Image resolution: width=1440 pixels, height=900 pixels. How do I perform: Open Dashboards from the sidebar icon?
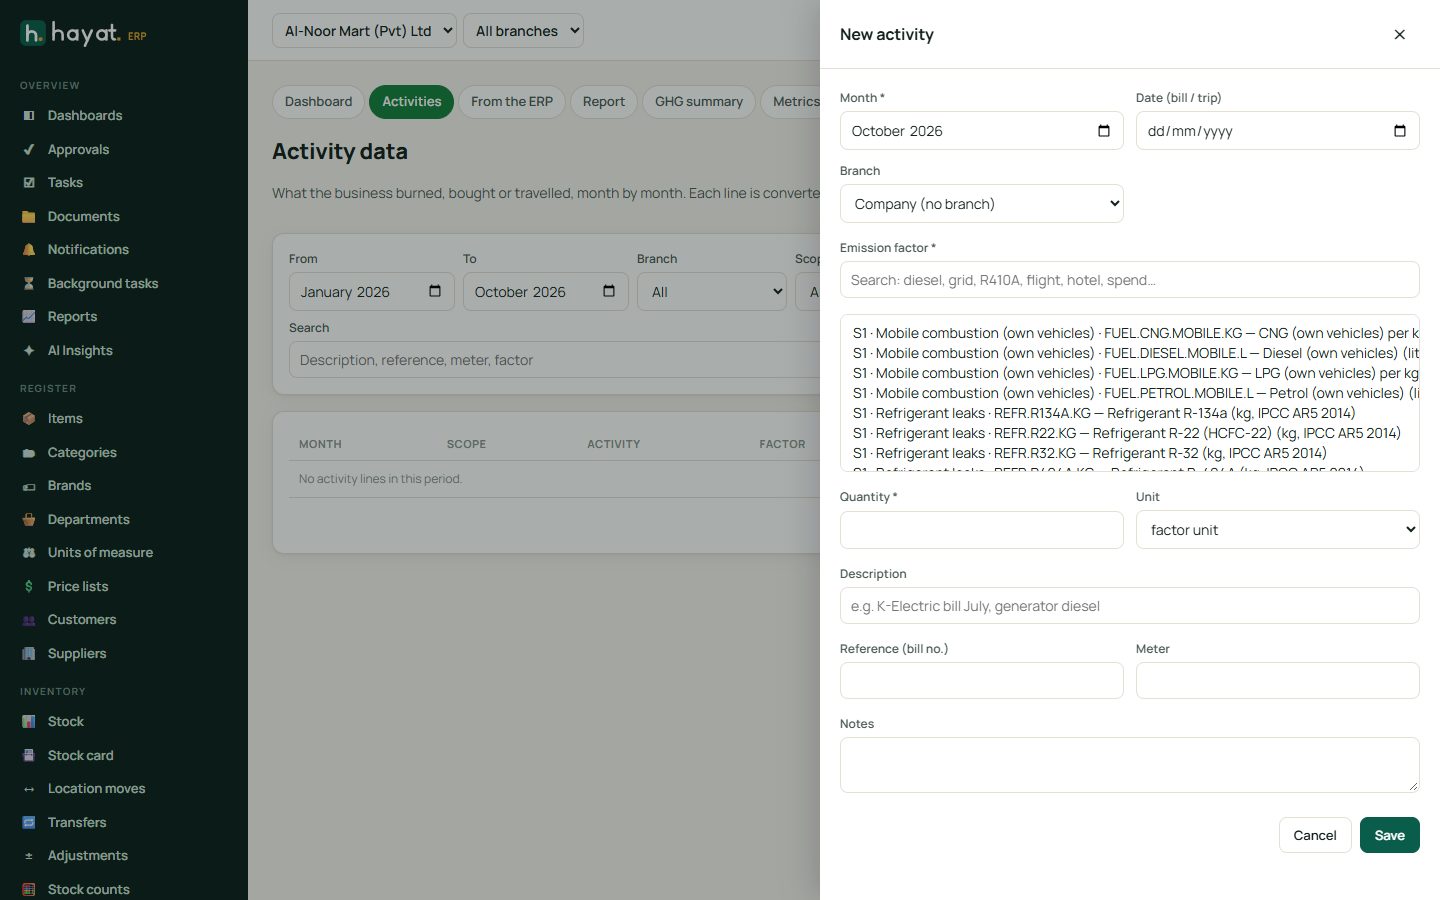click(29, 116)
